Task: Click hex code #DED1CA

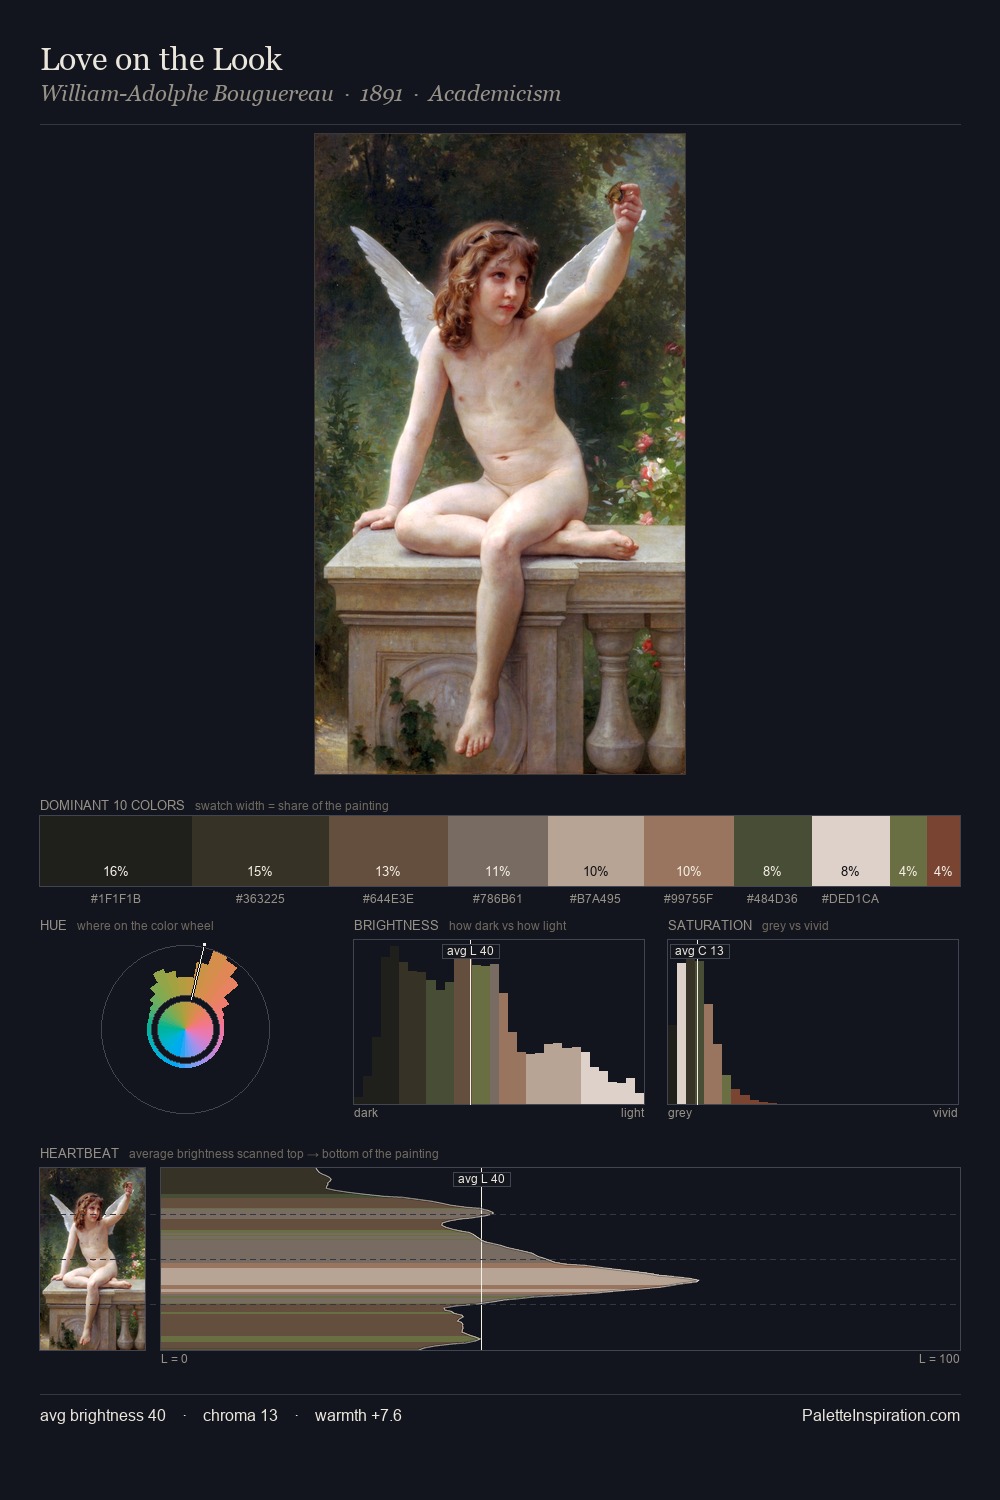Action: click(850, 899)
